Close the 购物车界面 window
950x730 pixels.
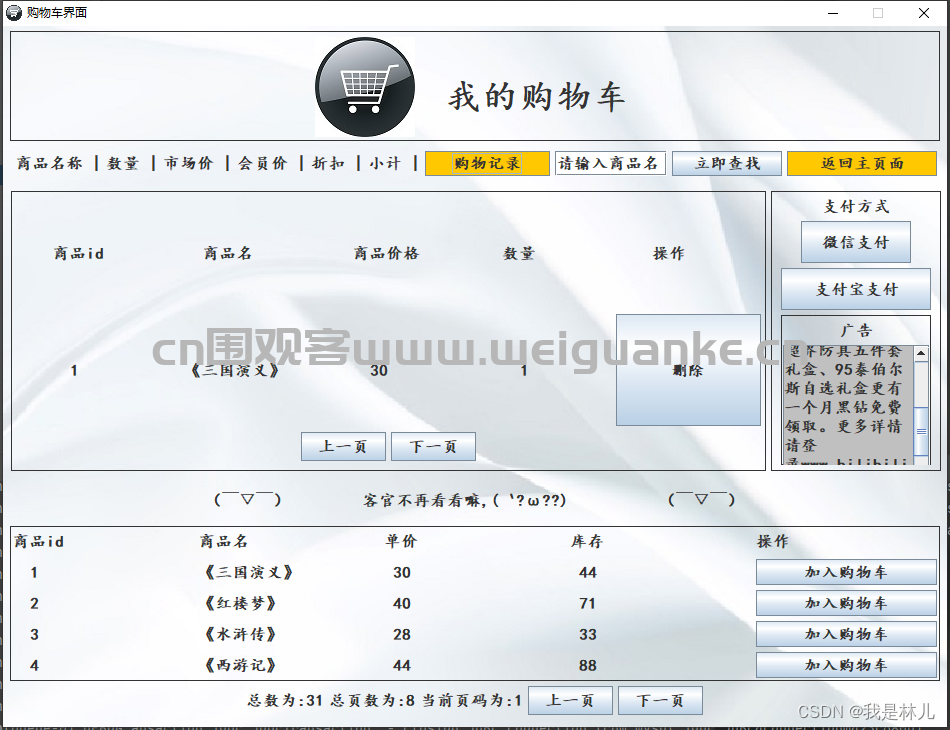pyautogui.click(x=923, y=13)
